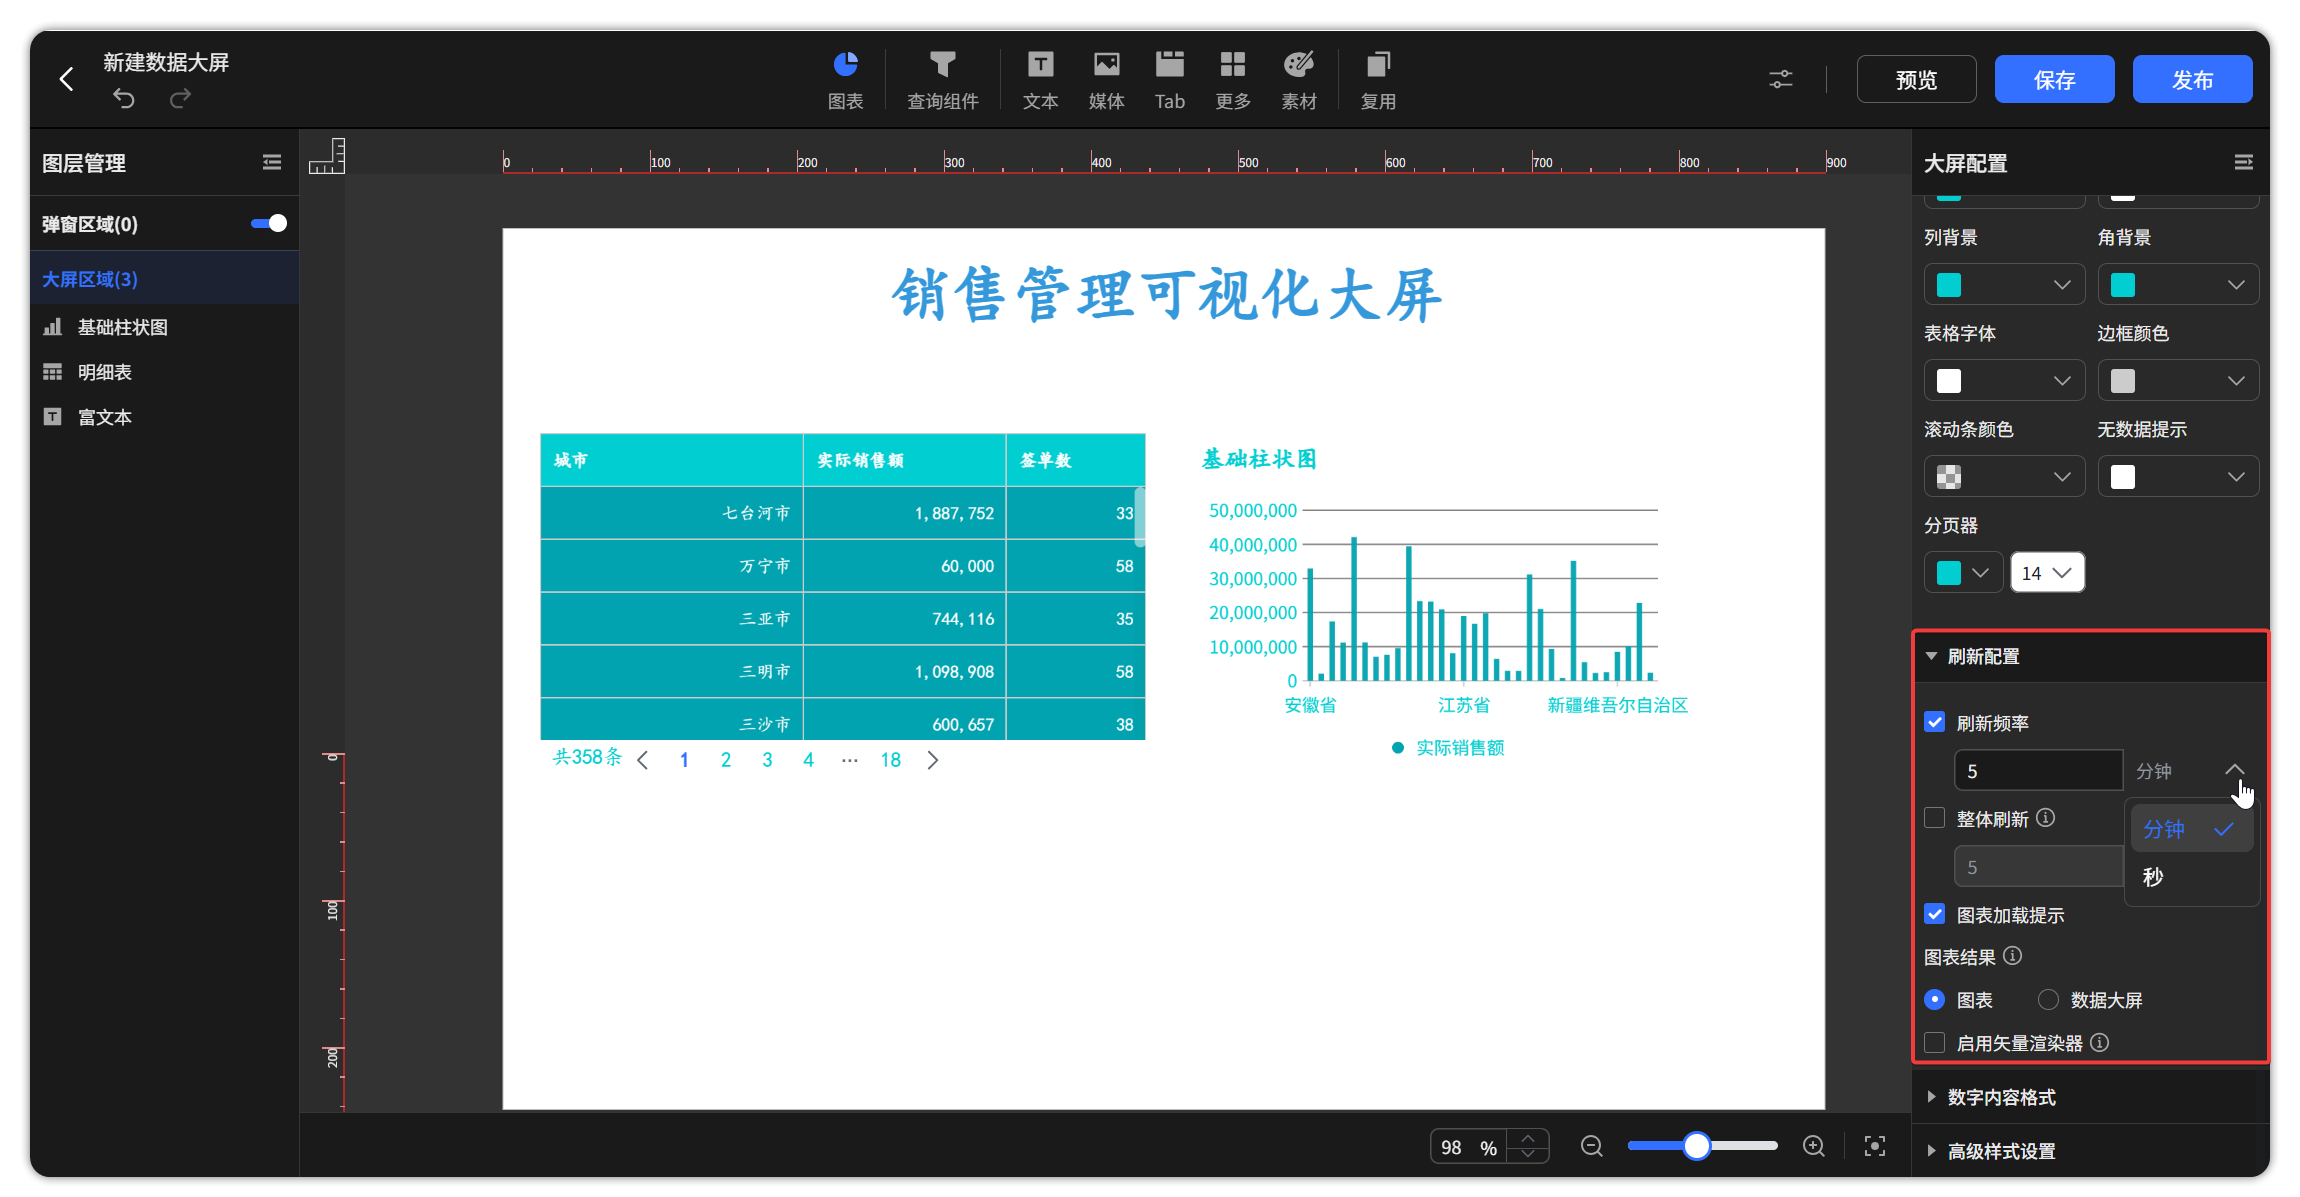Select the 基础柱状图 layer
The image size is (2300, 1197).
(x=165, y=327)
